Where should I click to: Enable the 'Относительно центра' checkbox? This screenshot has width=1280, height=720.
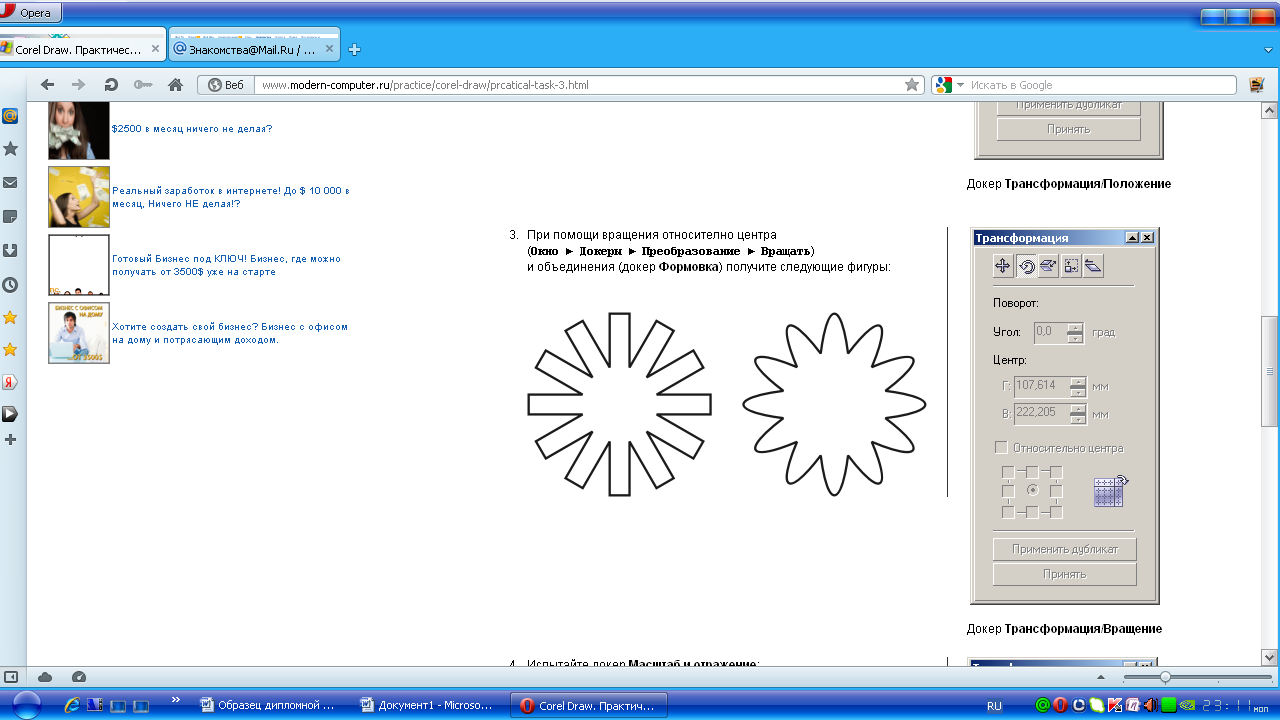tap(1001, 448)
